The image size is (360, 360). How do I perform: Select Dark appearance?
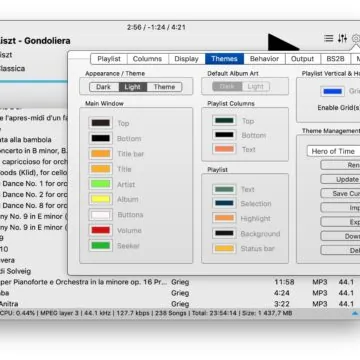(104, 87)
